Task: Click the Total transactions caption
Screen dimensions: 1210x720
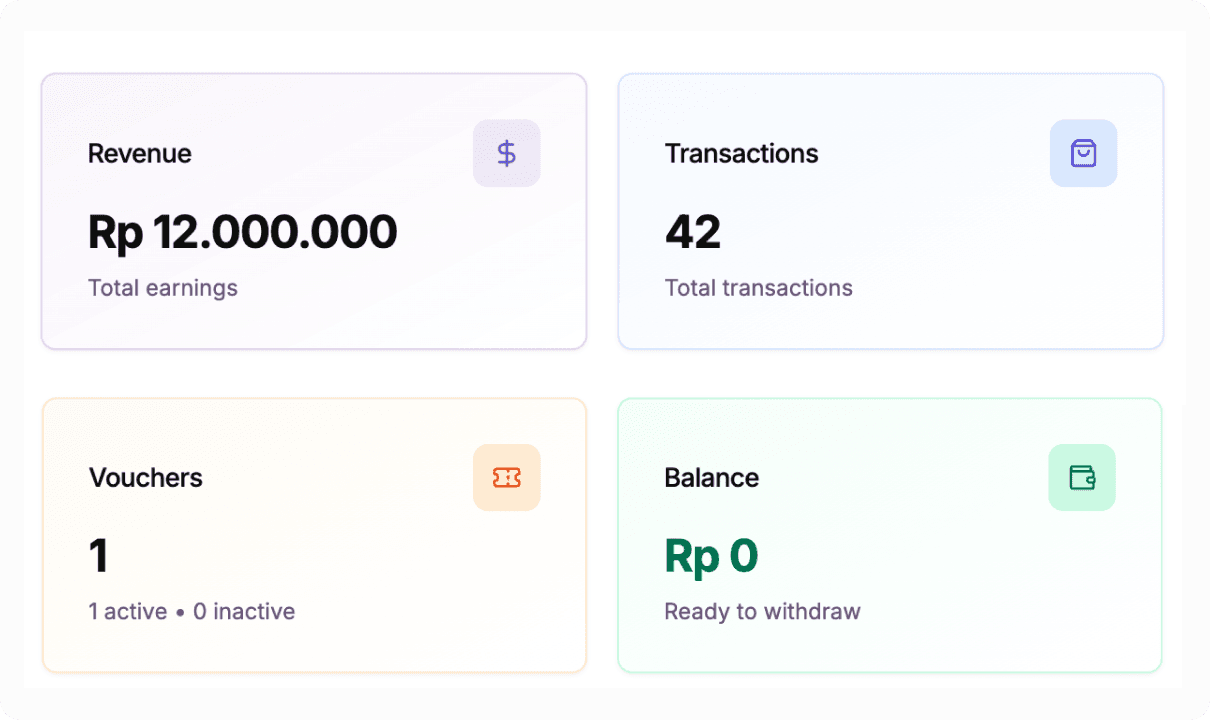Action: tap(758, 288)
